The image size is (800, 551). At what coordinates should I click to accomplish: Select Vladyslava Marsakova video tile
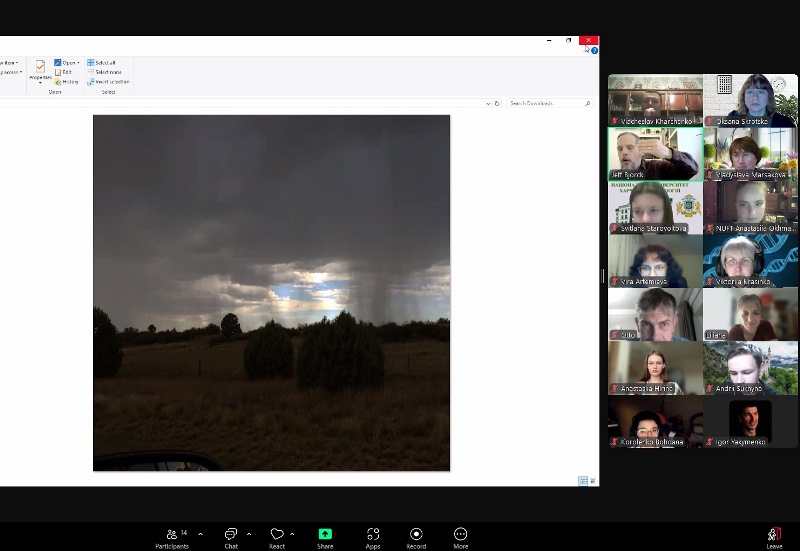pos(751,154)
